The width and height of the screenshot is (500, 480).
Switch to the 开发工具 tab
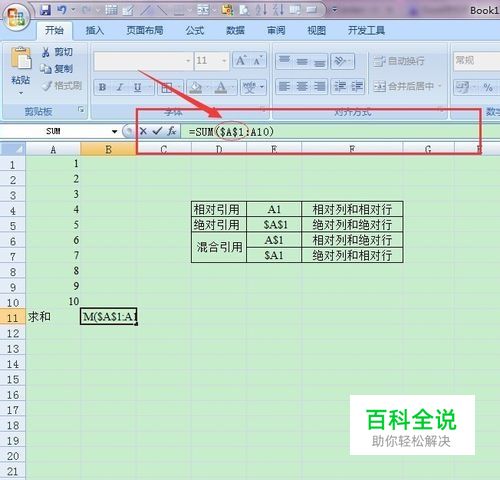point(366,30)
